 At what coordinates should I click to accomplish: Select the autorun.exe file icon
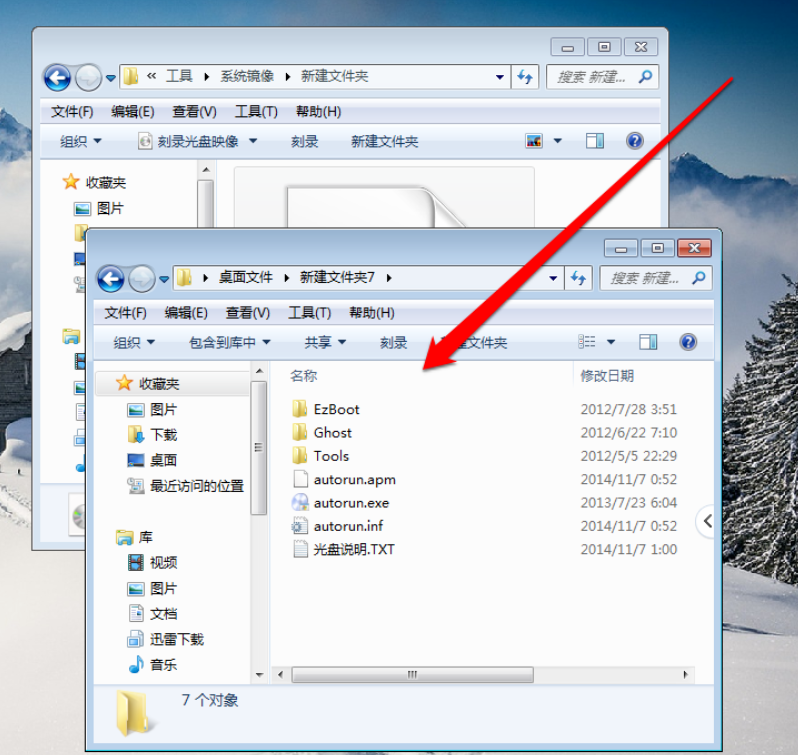(300, 503)
